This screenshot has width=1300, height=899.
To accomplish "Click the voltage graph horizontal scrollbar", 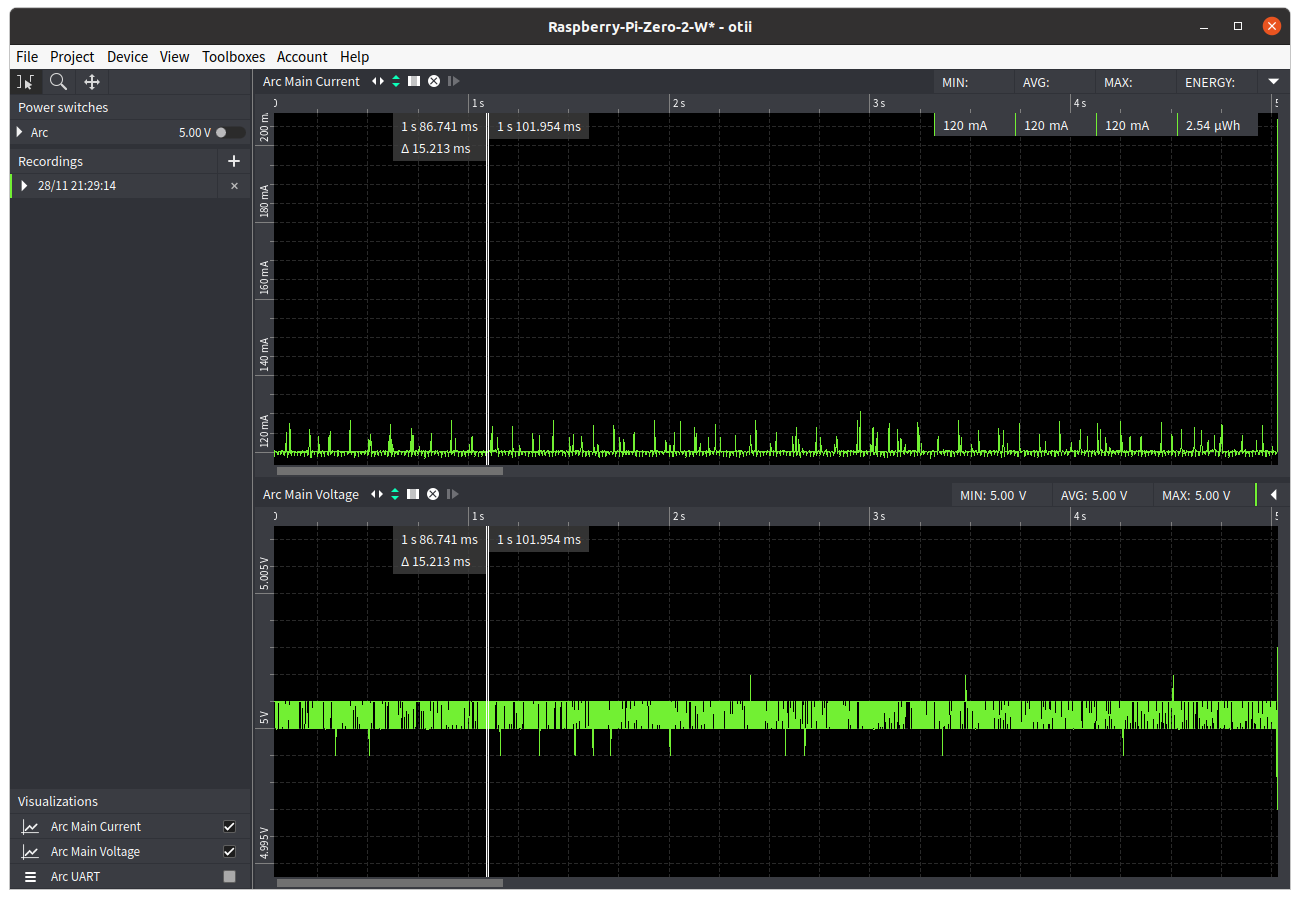I will click(x=390, y=882).
